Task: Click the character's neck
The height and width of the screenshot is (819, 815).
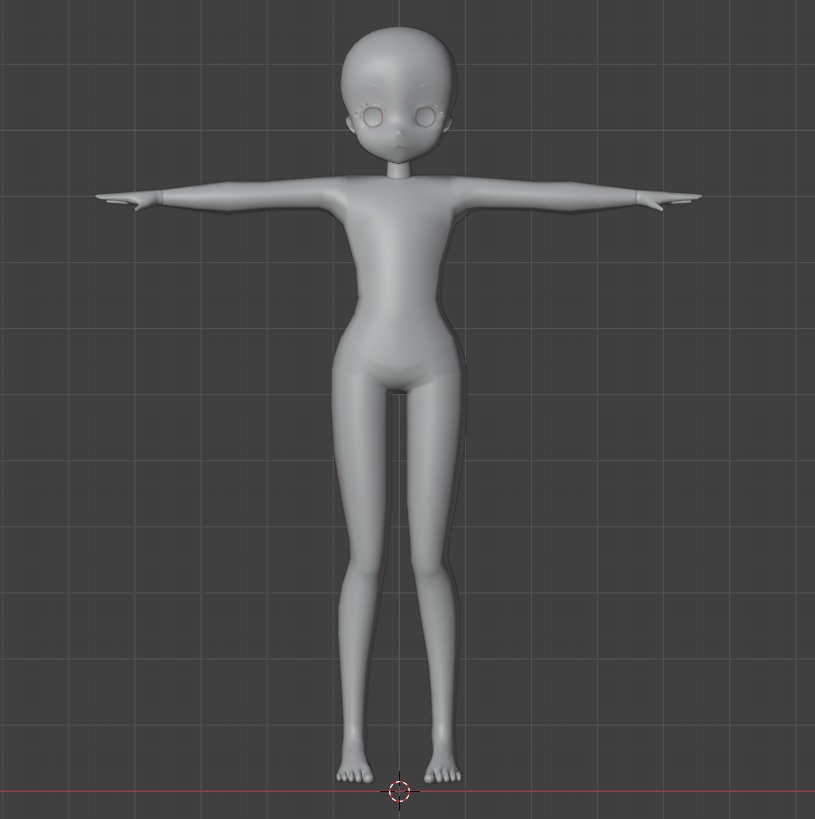Action: (400, 172)
